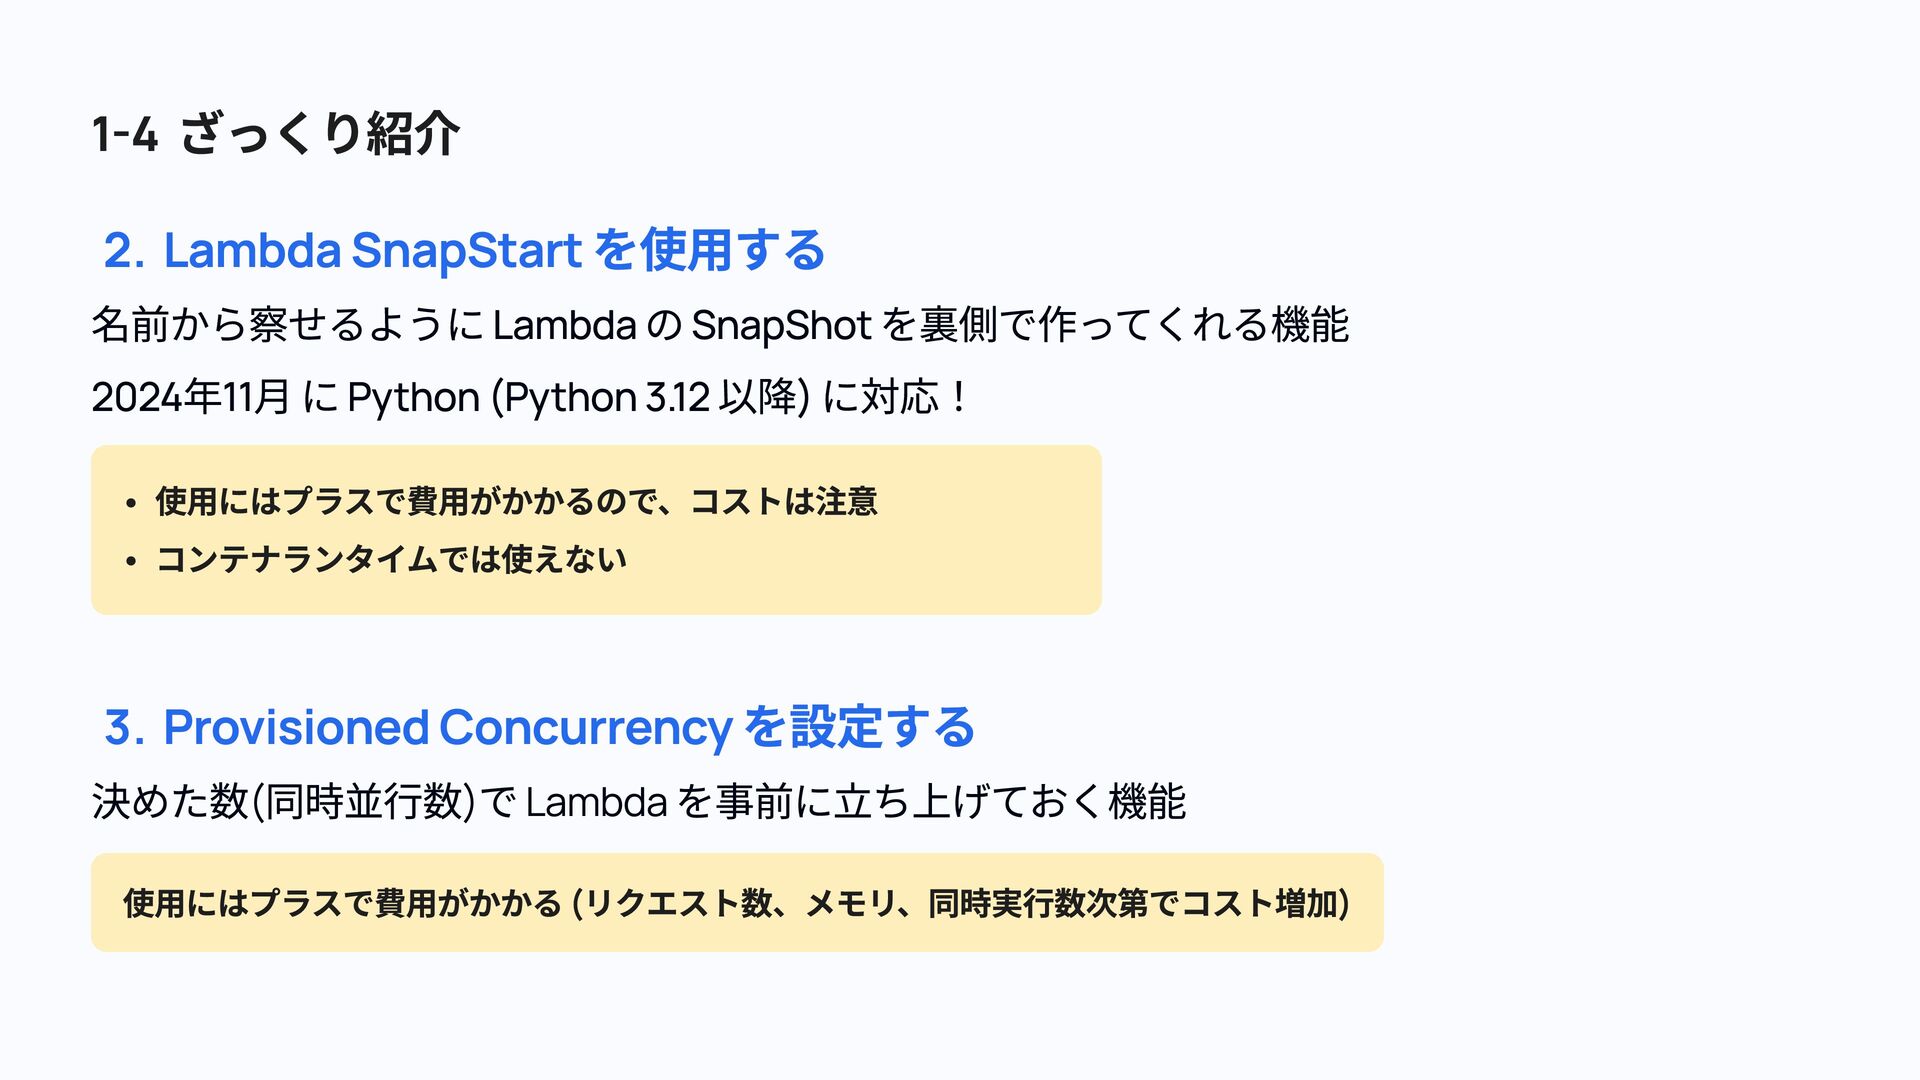
Task: Click the text "名前から察せるように"
Action: [x=288, y=325]
